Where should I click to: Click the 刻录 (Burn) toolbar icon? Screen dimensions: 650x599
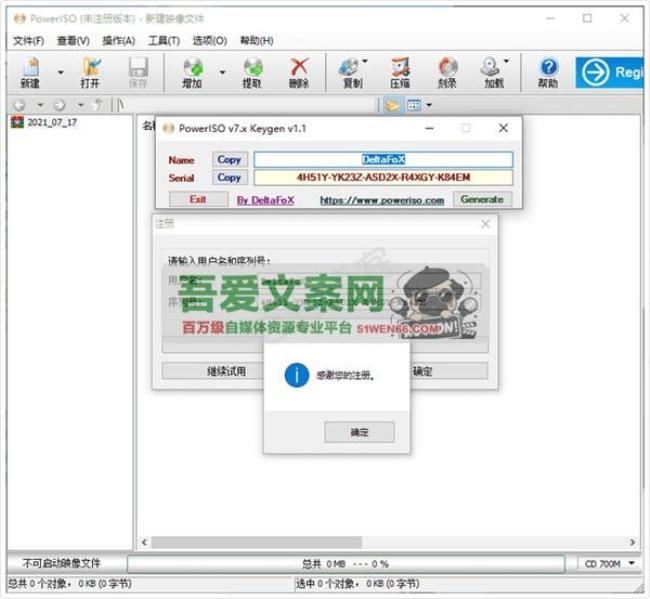447,72
